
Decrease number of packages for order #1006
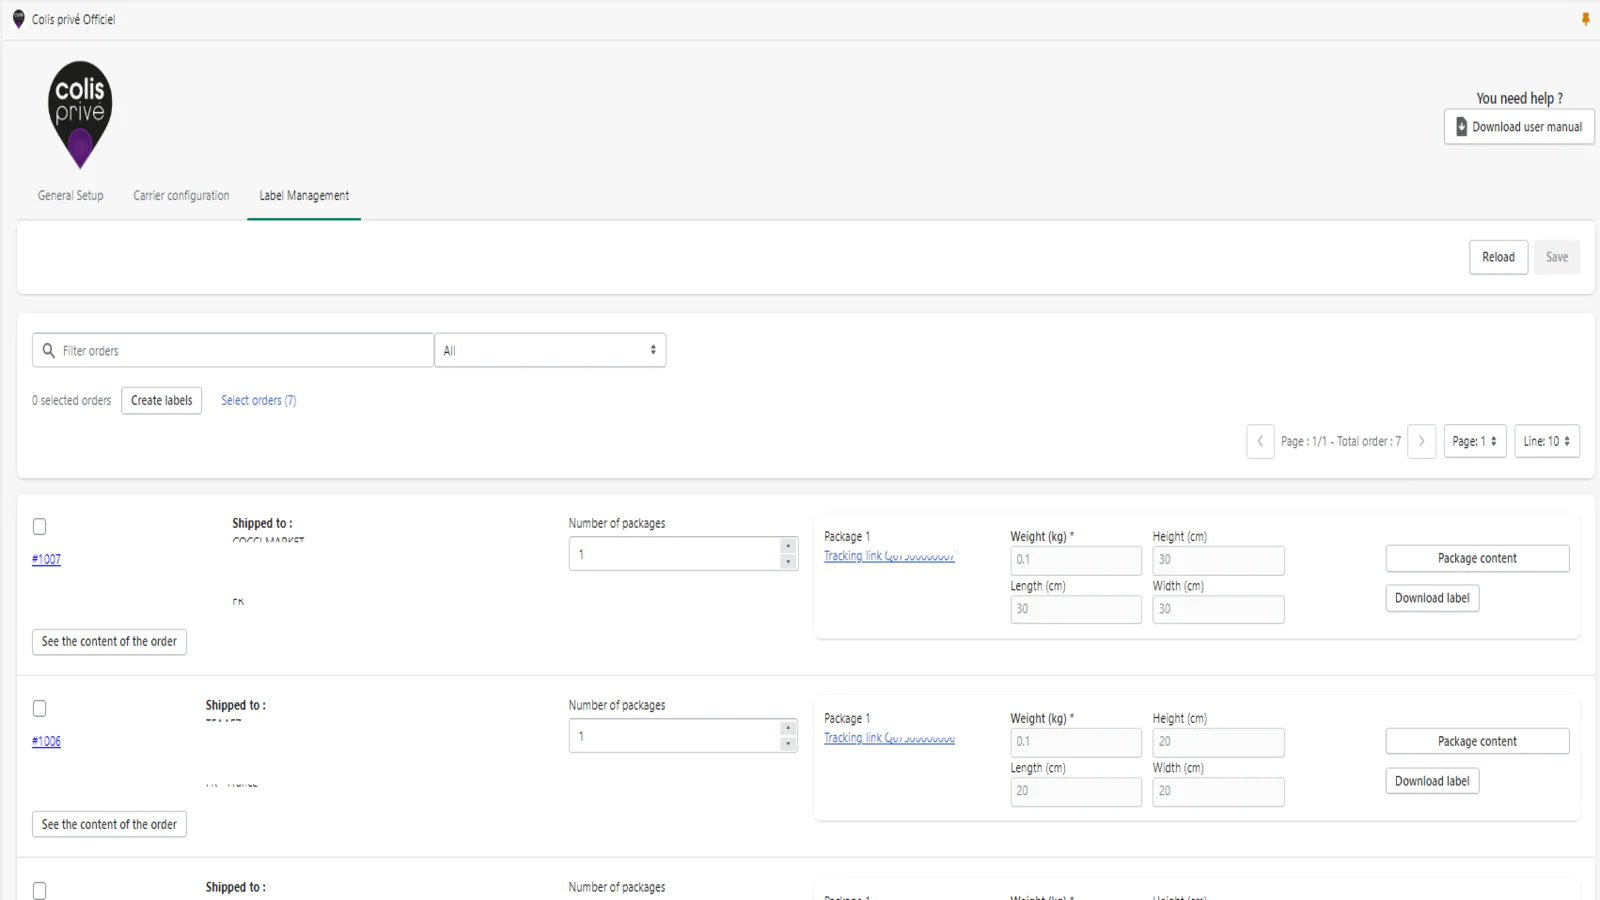(x=788, y=744)
